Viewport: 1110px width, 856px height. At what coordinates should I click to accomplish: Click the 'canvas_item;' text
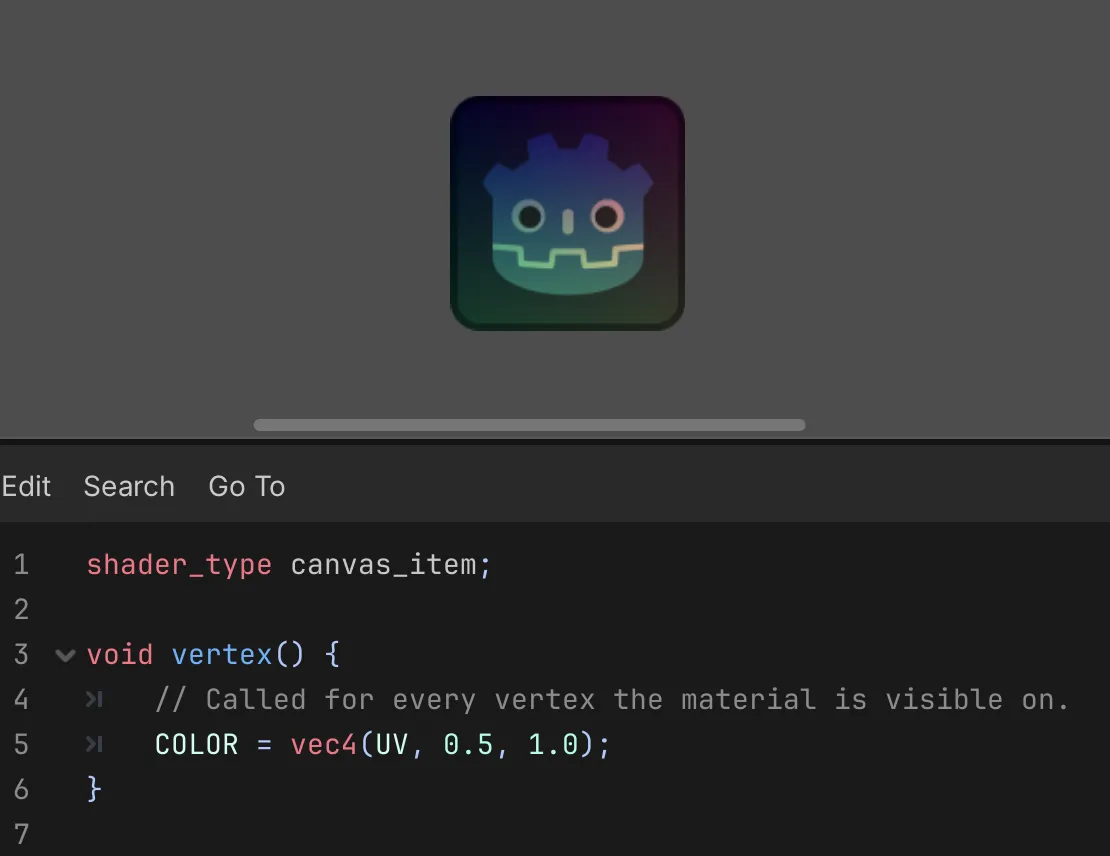click(391, 565)
